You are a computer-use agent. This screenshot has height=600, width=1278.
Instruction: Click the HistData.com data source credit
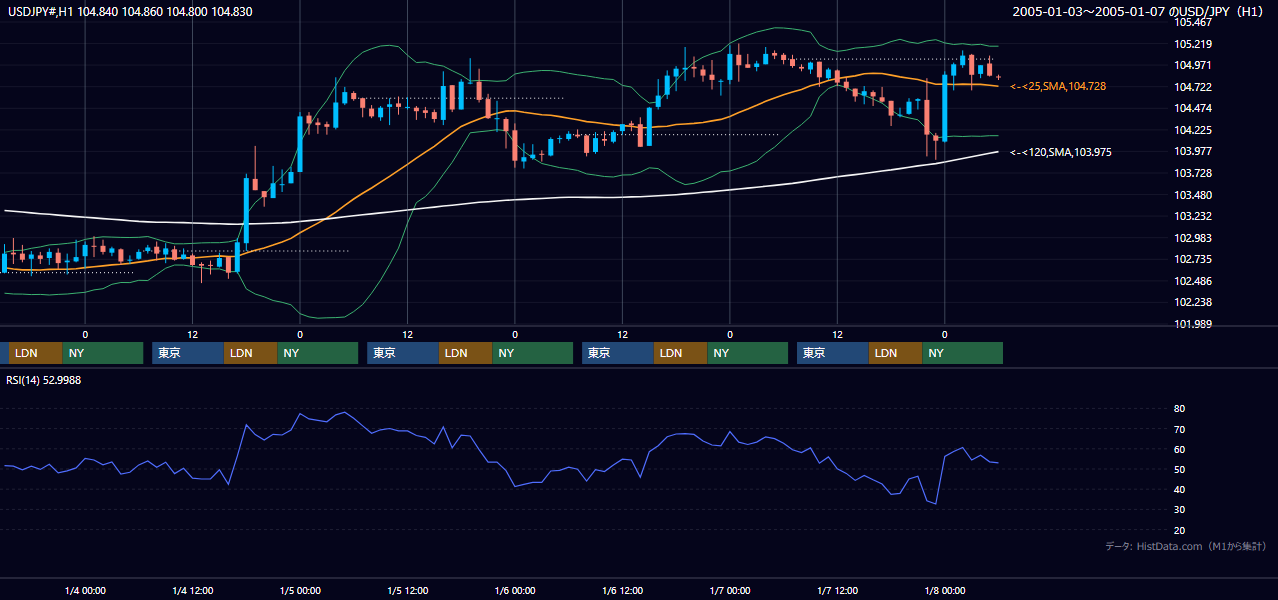click(x=1186, y=546)
